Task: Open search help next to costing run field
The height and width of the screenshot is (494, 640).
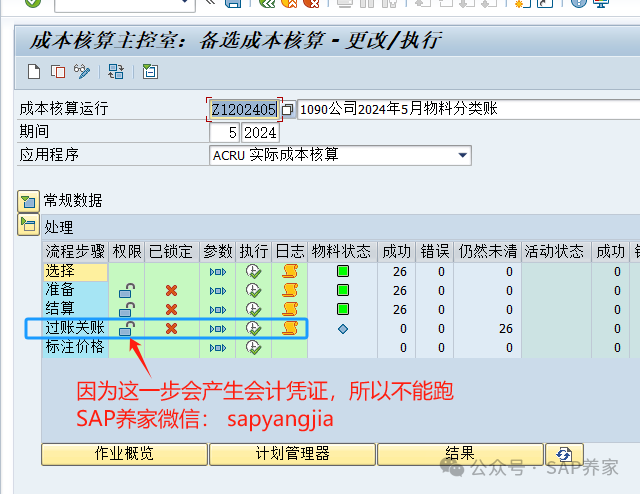Action: [x=288, y=109]
